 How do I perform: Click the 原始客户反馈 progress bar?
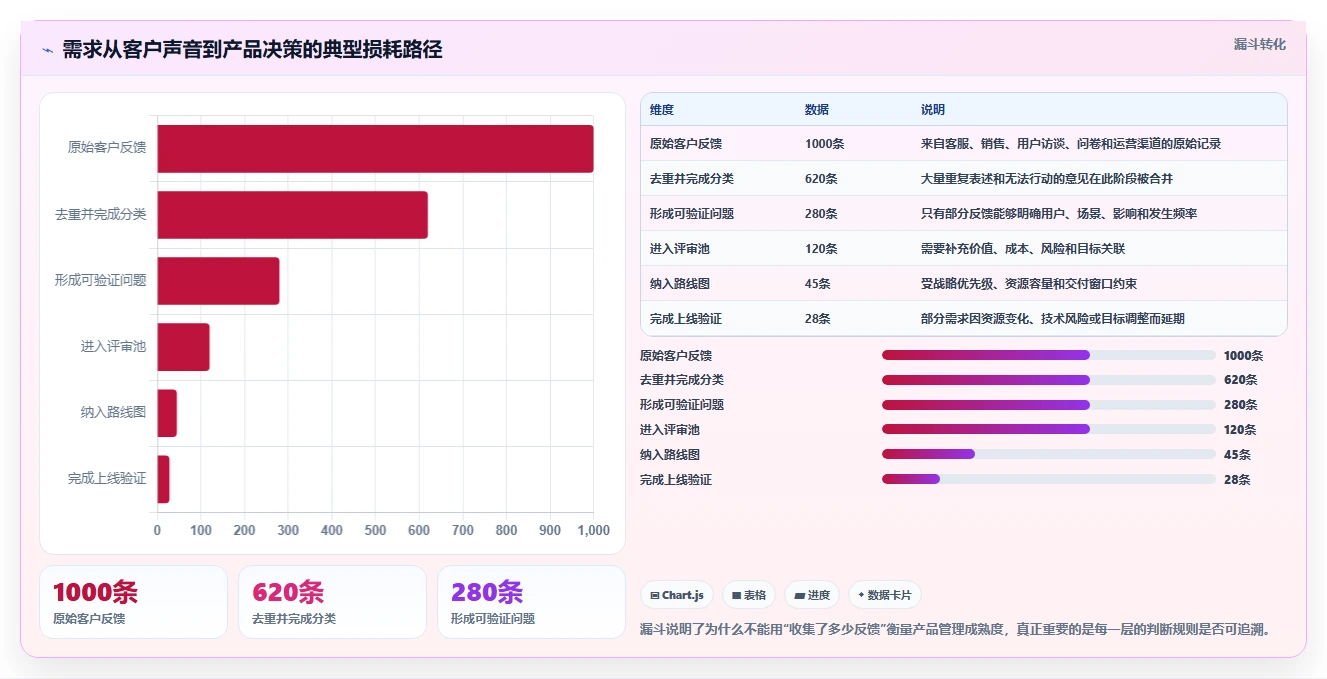tap(1049, 355)
